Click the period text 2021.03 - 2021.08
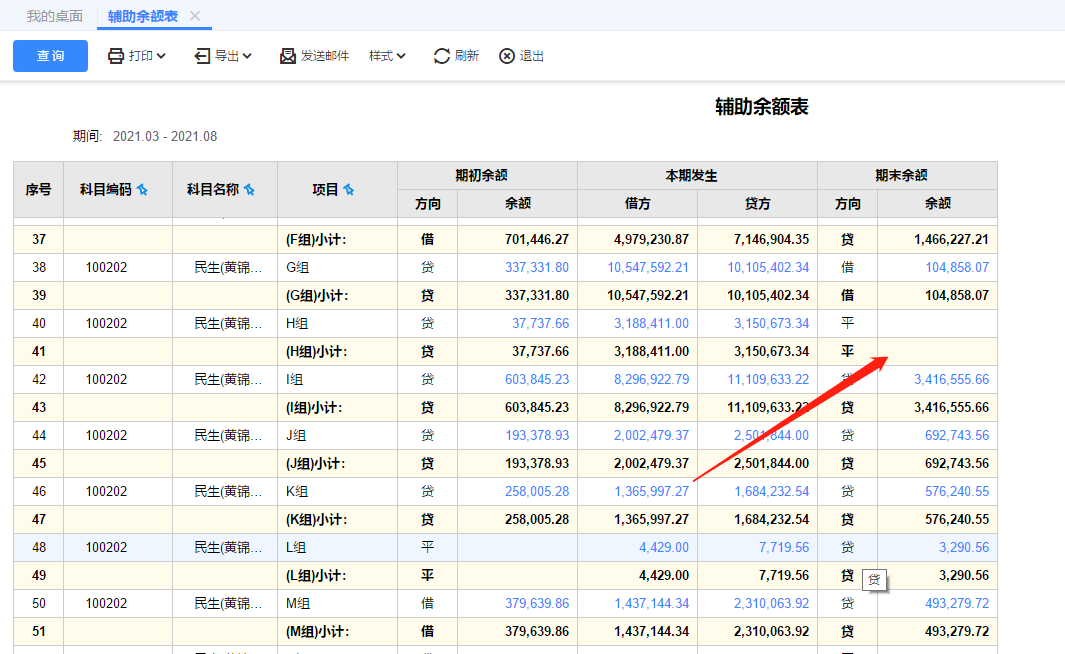The width and height of the screenshot is (1065, 654). 165,137
